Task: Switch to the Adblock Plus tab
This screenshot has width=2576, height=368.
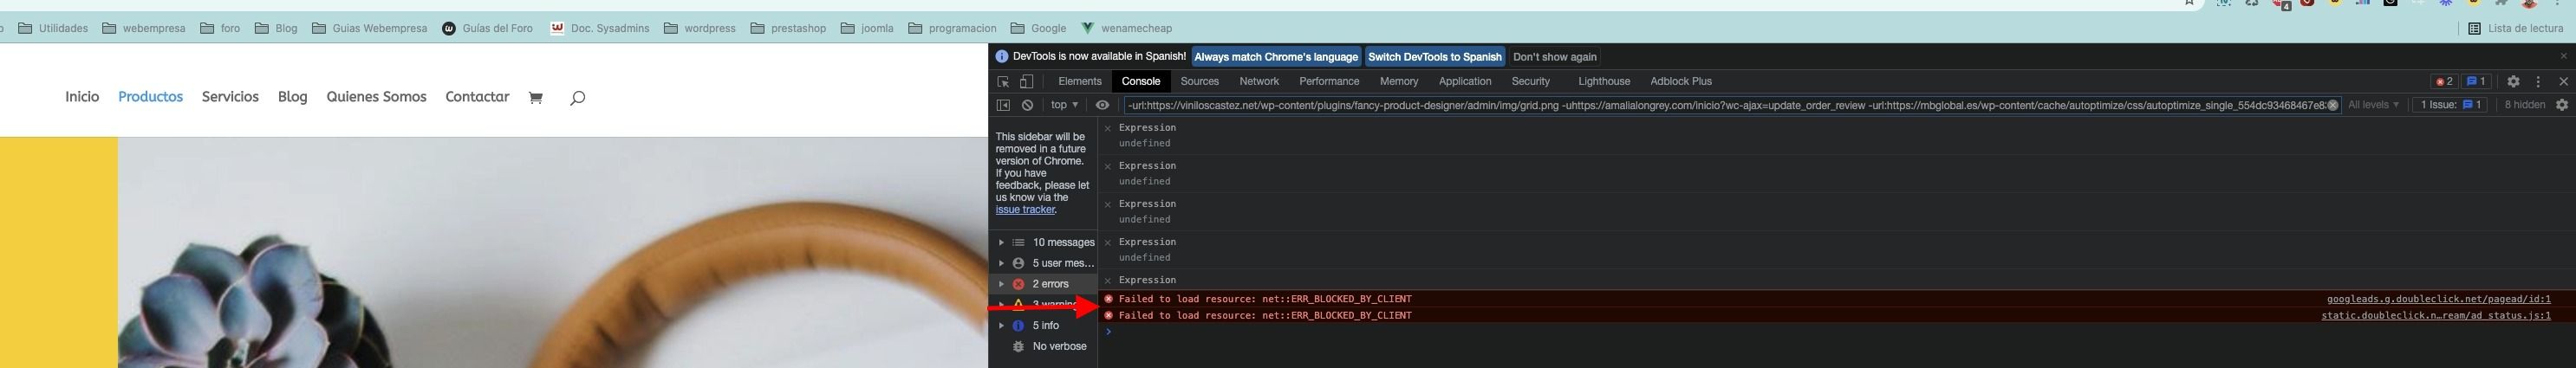Action: pos(1681,82)
